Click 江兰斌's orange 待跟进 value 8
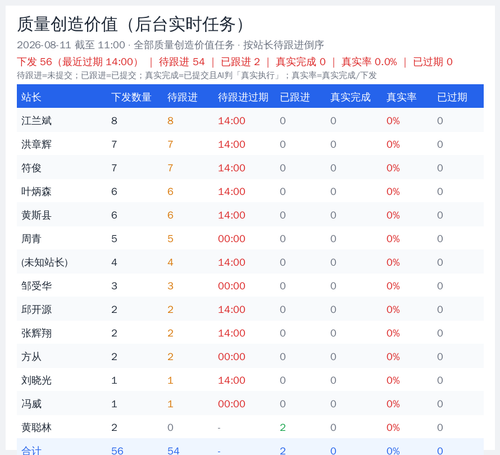 (170, 121)
